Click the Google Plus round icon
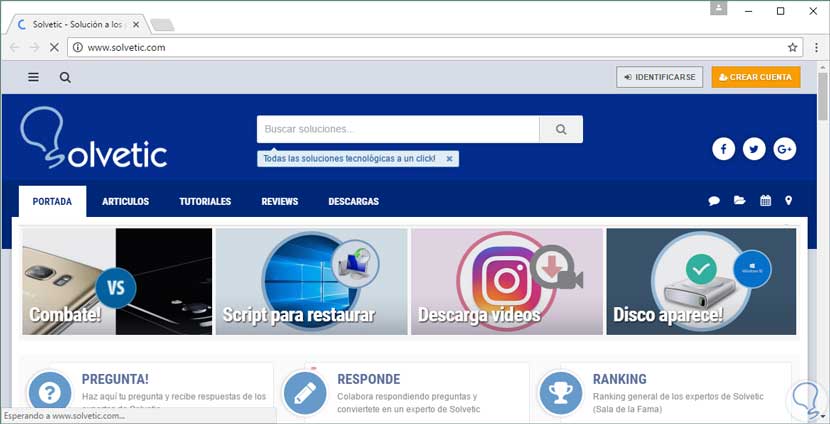 (784, 149)
